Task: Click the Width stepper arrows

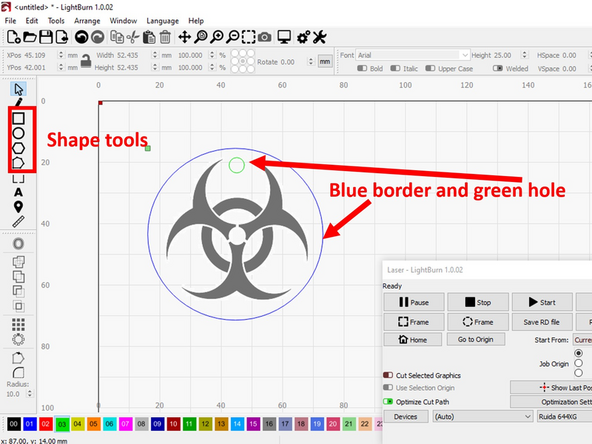Action: pyautogui.click(x=155, y=55)
